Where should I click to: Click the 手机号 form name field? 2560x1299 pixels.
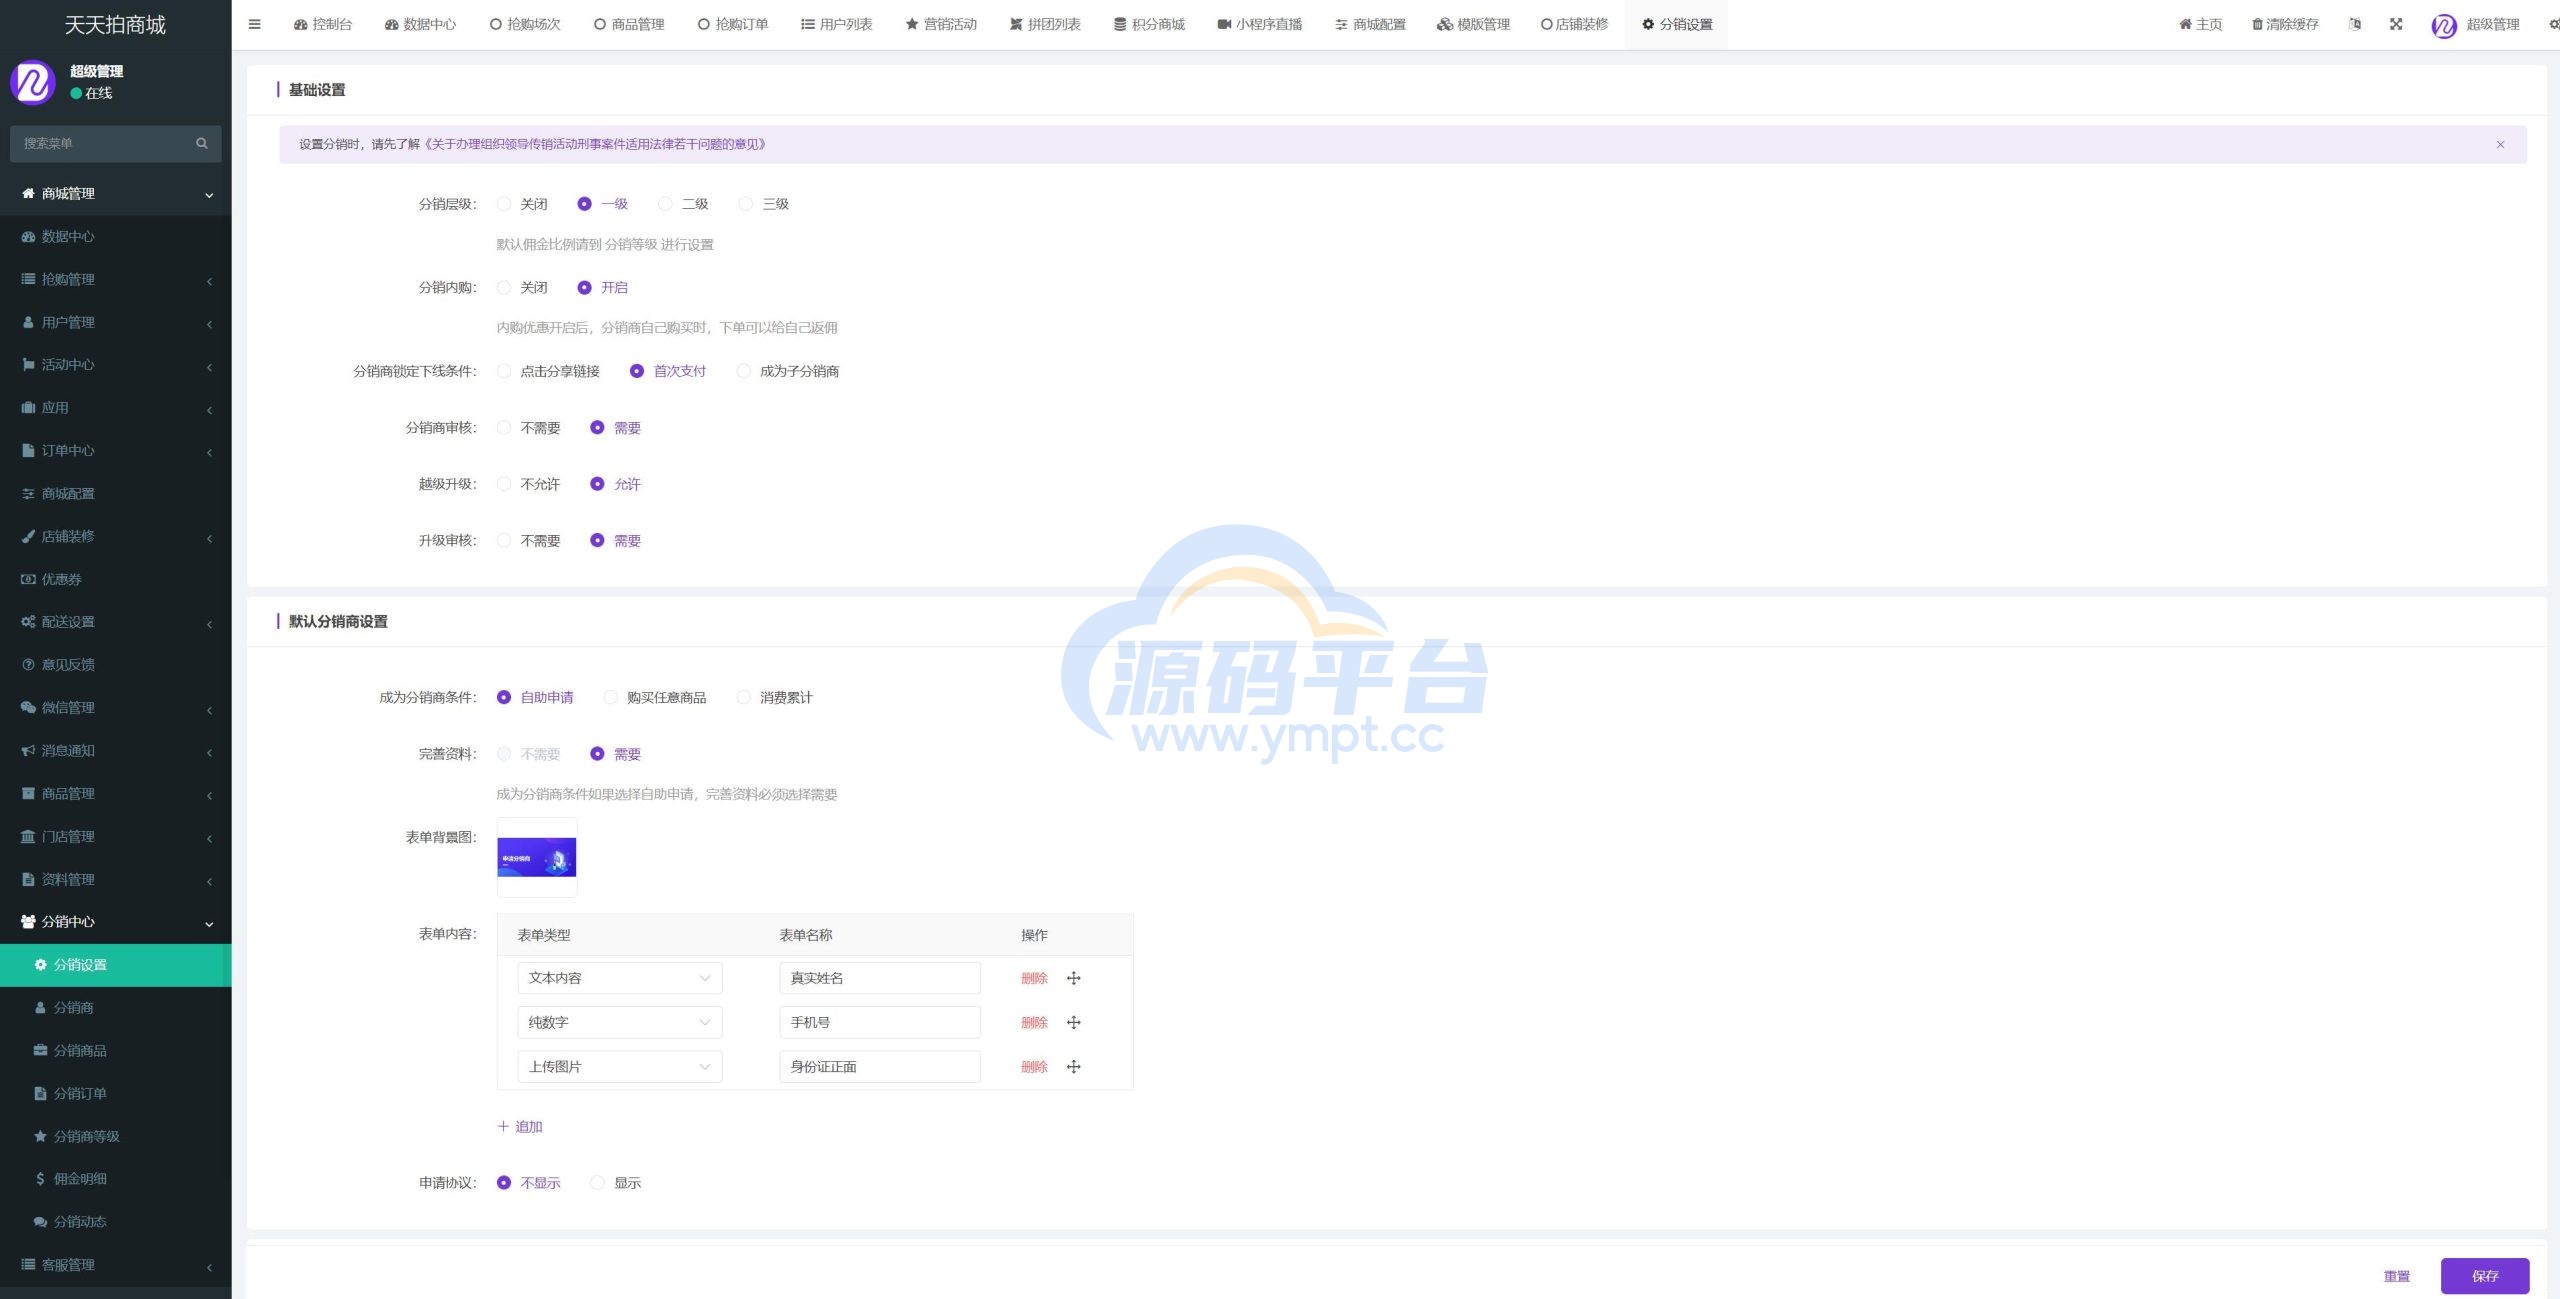pos(880,1022)
